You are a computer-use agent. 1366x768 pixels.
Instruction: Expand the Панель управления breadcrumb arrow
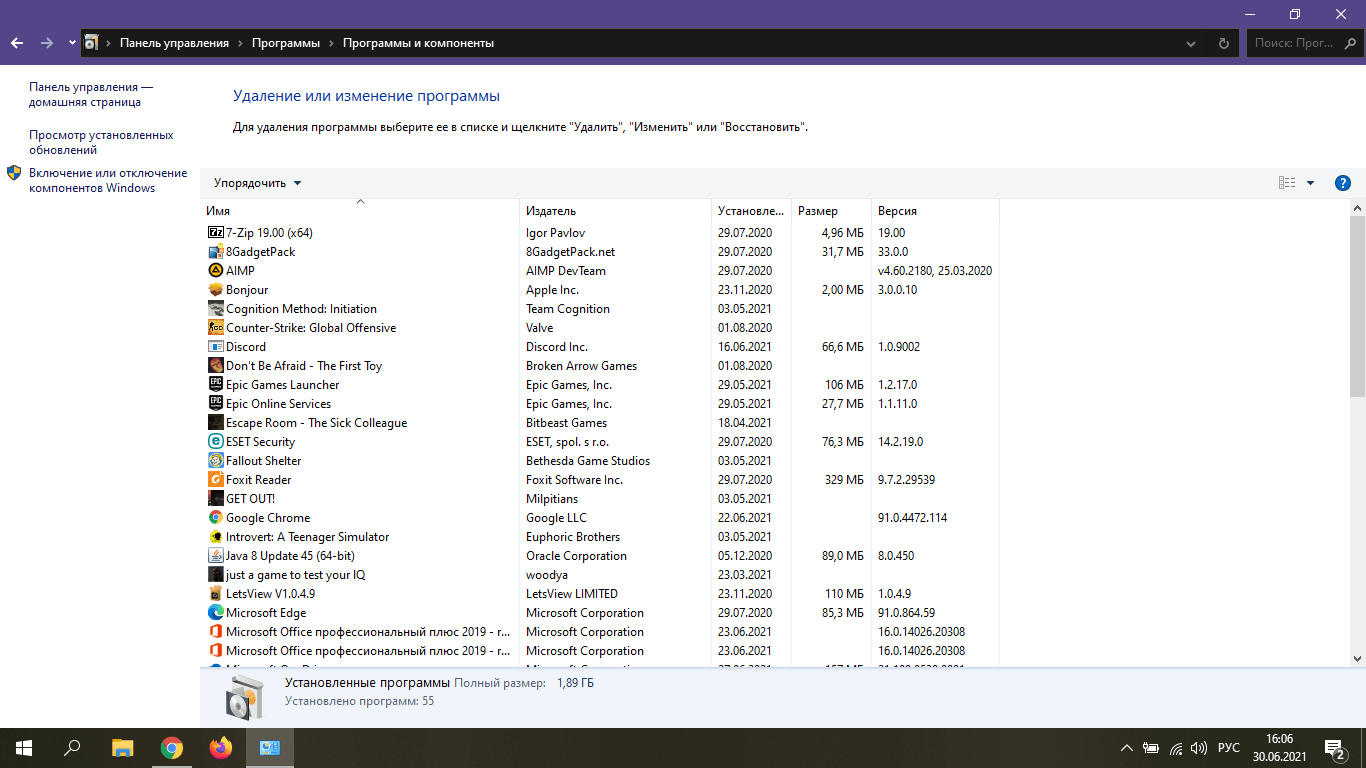coord(239,43)
